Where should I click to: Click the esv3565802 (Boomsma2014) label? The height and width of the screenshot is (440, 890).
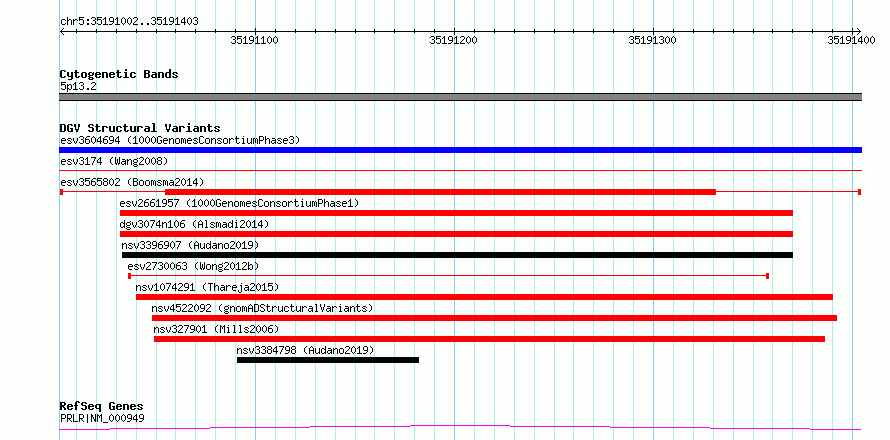pyautogui.click(x=132, y=182)
